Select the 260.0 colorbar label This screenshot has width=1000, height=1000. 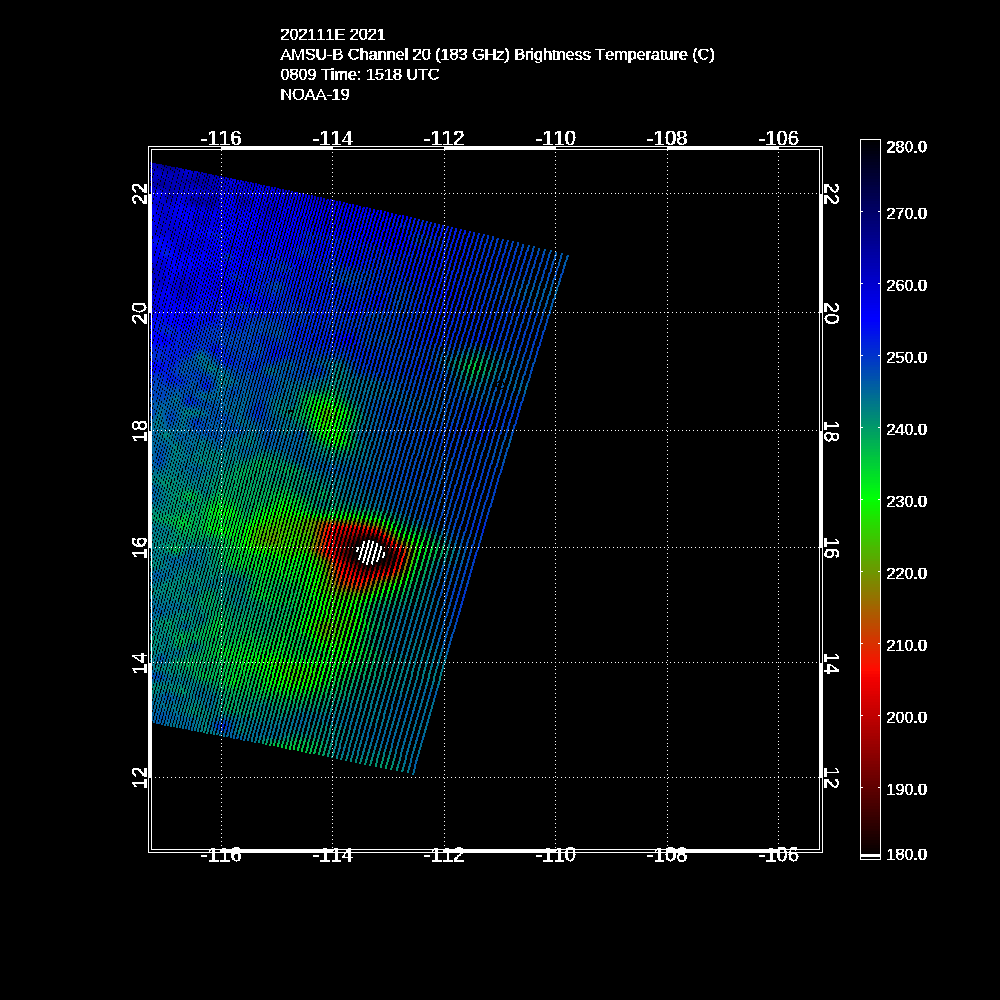pyautogui.click(x=906, y=286)
